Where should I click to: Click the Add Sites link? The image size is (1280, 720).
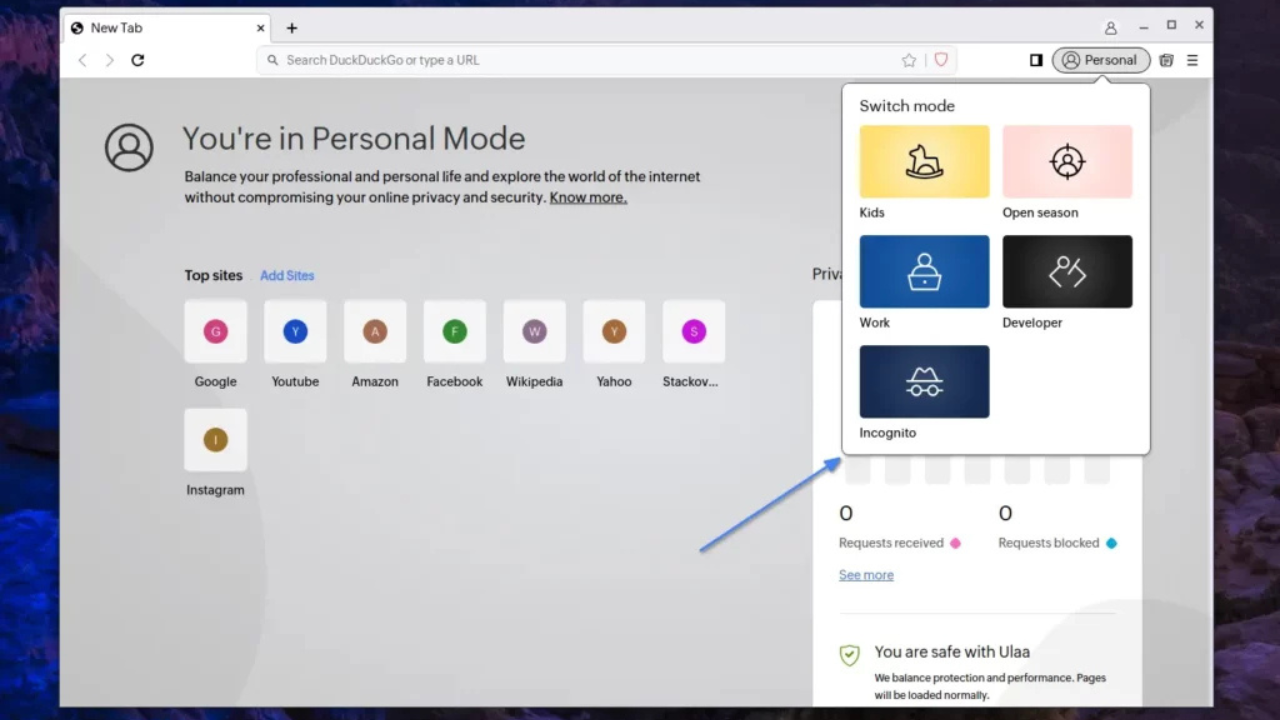point(287,275)
